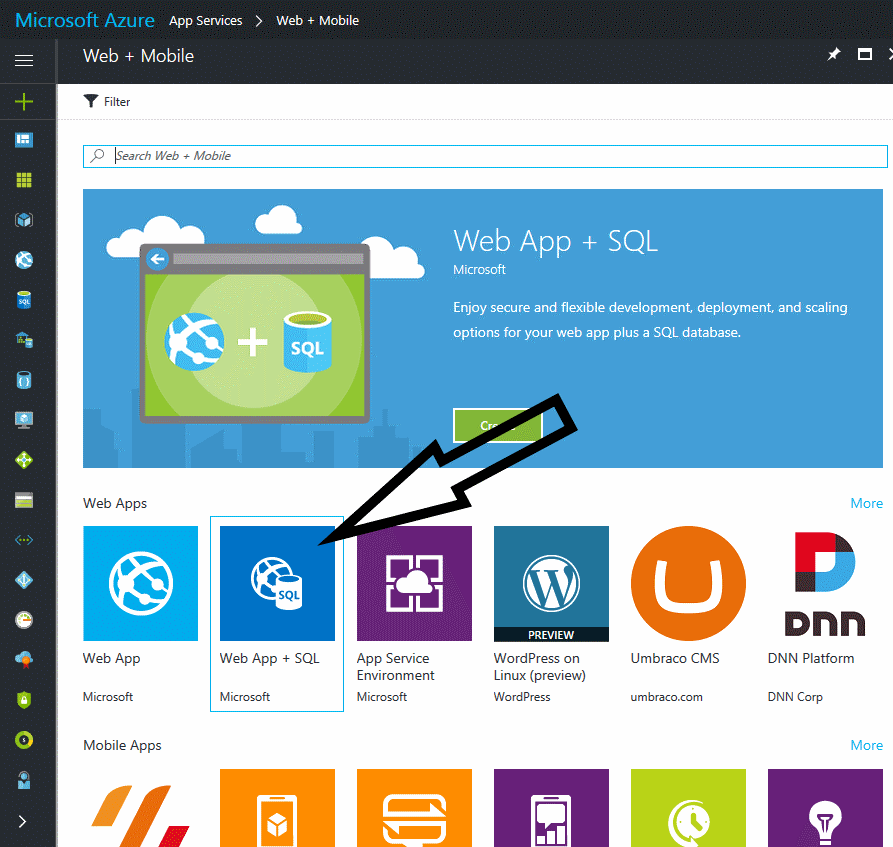Screen dimensions: 893x847
Task: Click the Web App + SQL banner illustration
Action: [x=255, y=334]
